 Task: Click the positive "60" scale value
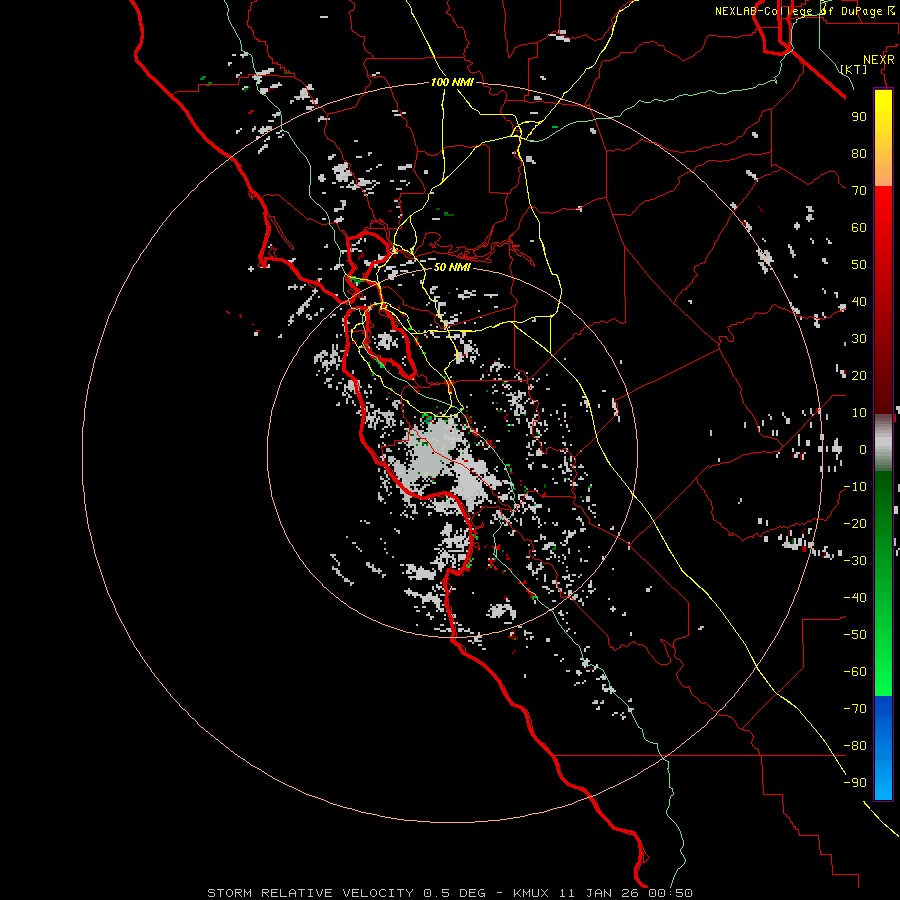[x=859, y=228]
